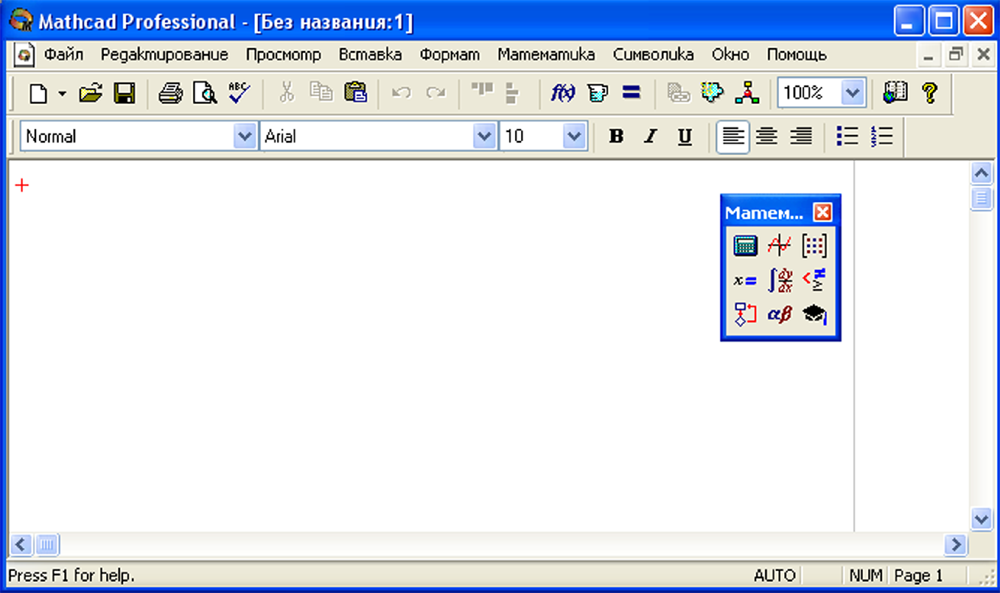
Task: Open the Символика menu
Action: 653,55
